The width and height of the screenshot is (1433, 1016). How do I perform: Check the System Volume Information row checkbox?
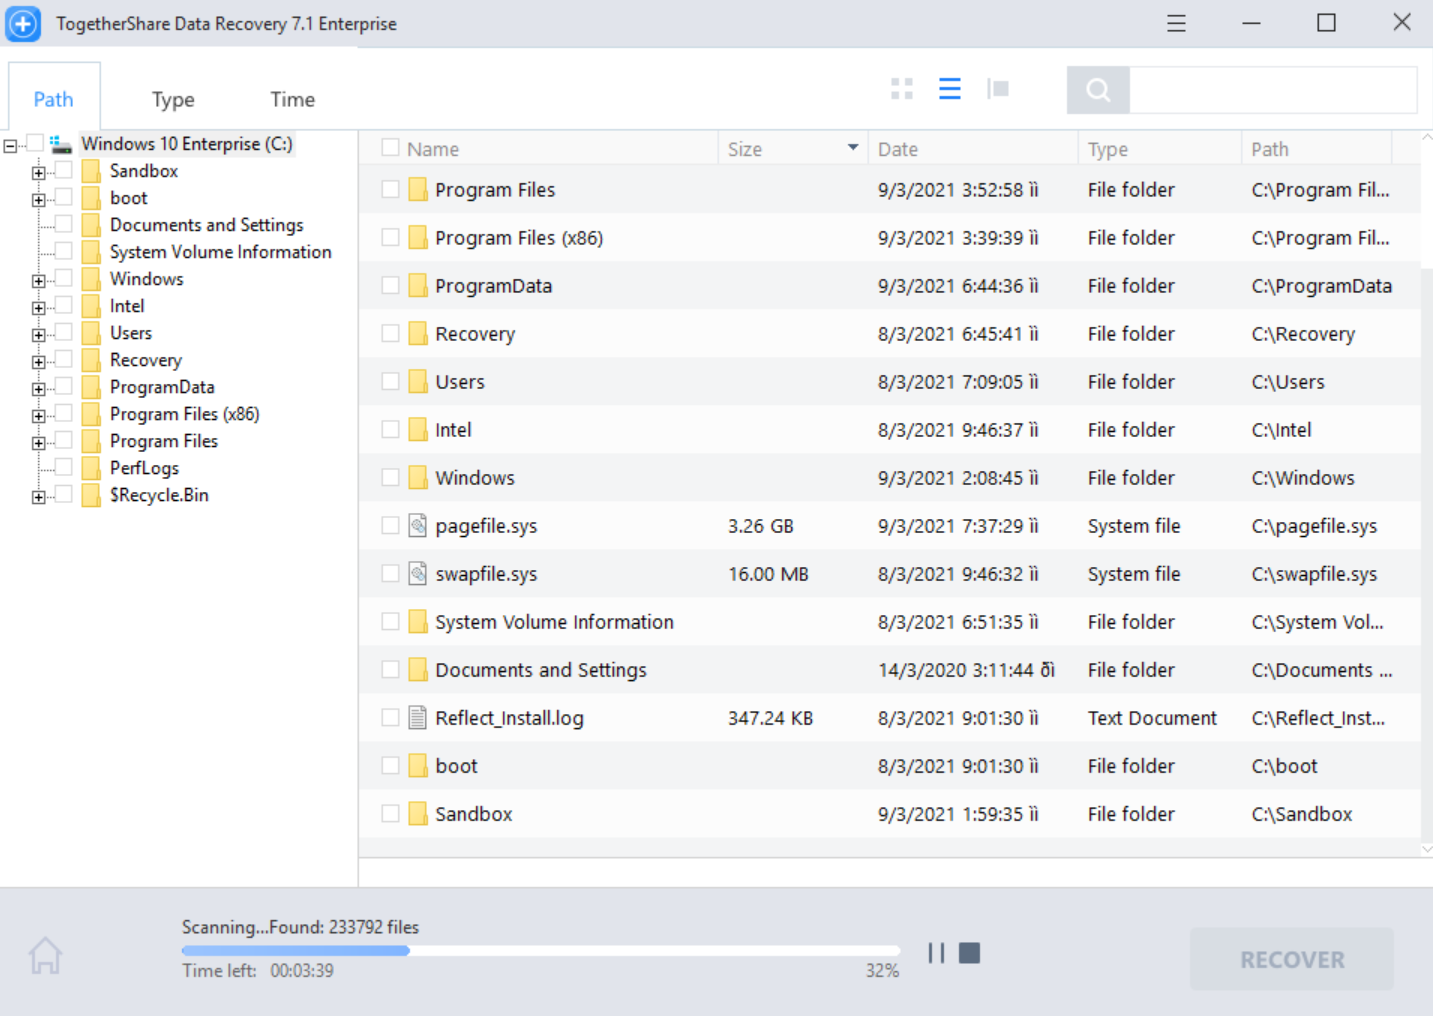[390, 621]
